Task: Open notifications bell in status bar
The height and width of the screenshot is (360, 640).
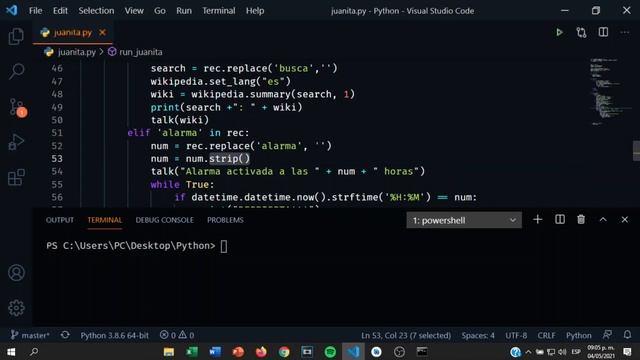Action: click(627, 335)
